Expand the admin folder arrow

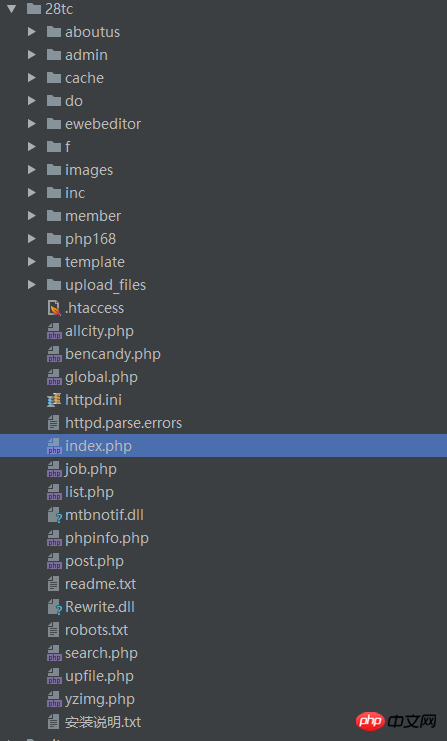click(x=32, y=55)
